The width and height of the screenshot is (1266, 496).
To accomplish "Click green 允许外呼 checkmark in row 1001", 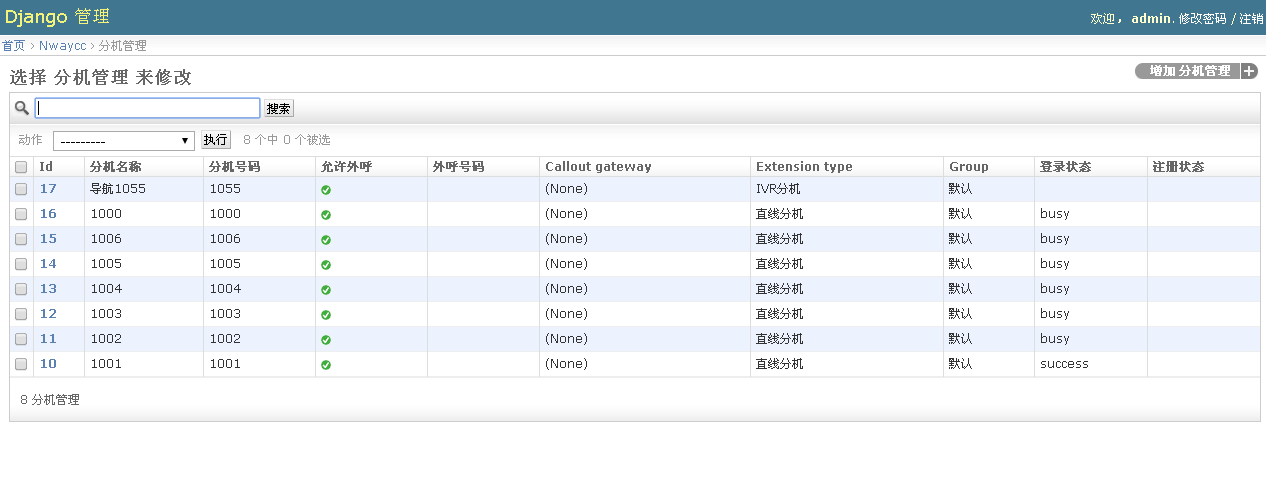I will pyautogui.click(x=326, y=365).
